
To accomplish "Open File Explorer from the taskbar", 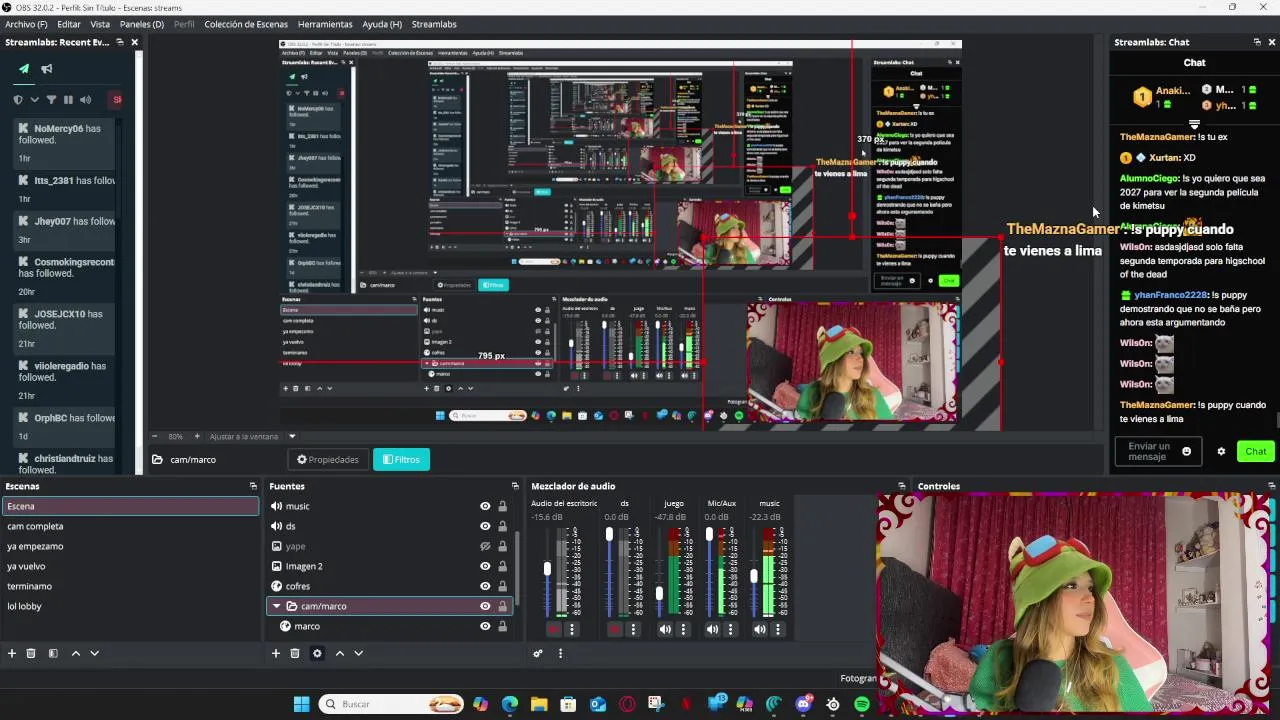I will coord(539,704).
